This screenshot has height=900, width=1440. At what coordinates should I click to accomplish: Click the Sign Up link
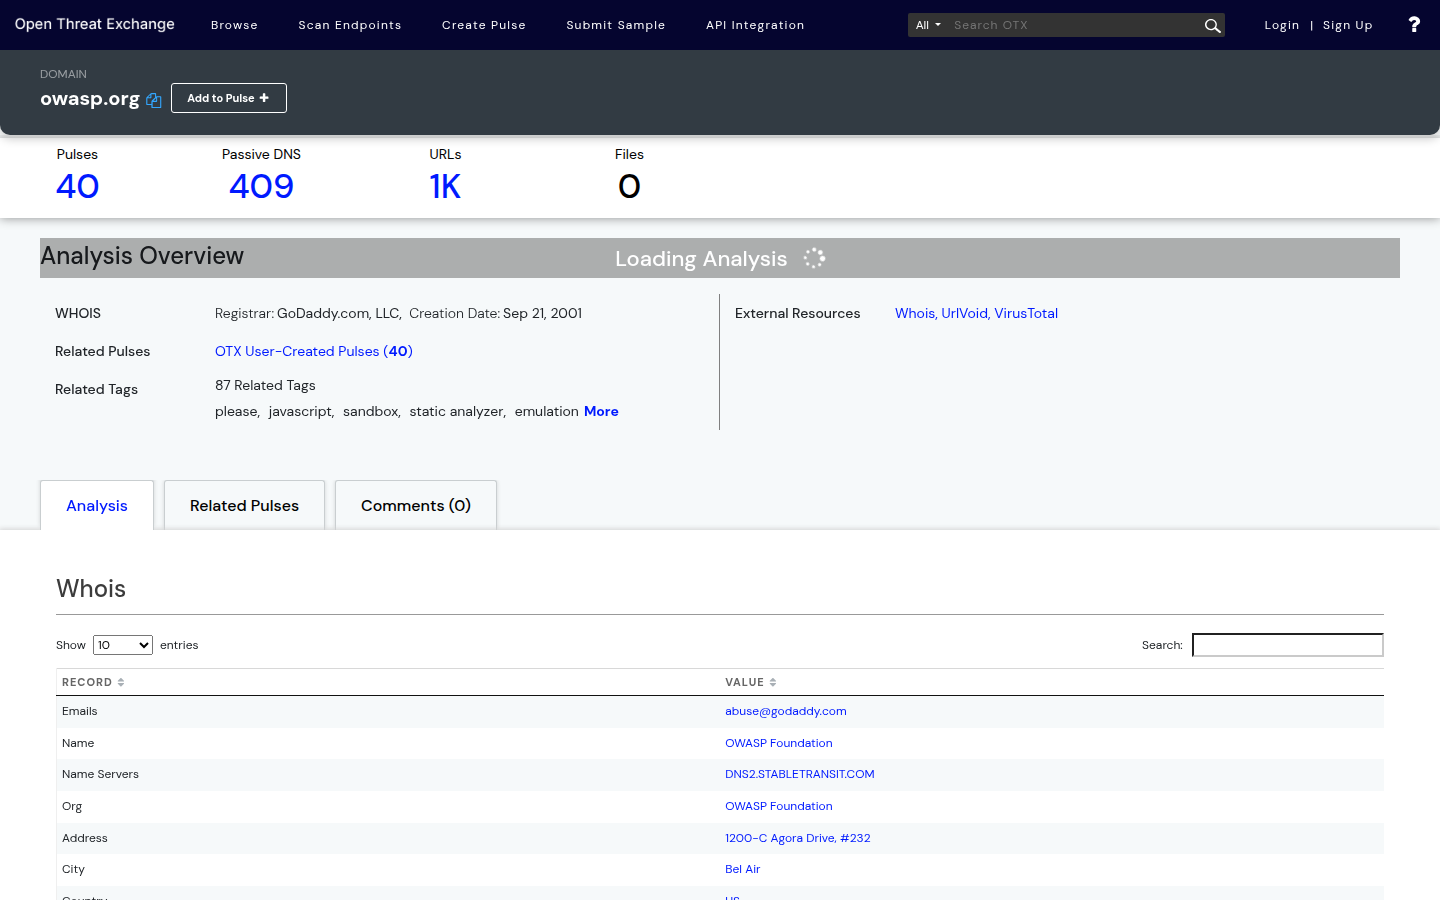(x=1347, y=25)
